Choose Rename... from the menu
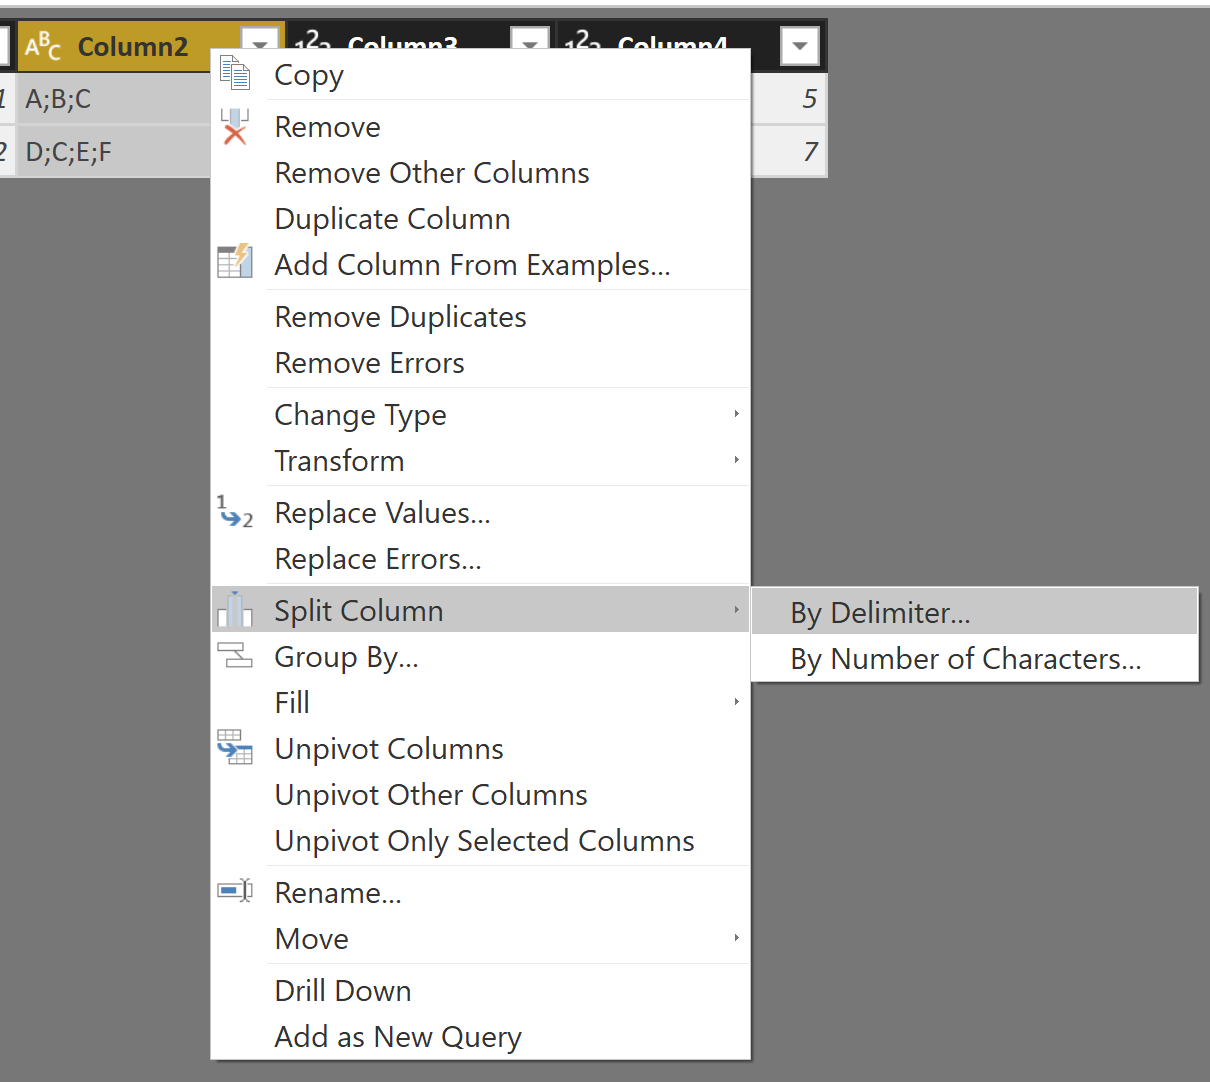 [481, 893]
